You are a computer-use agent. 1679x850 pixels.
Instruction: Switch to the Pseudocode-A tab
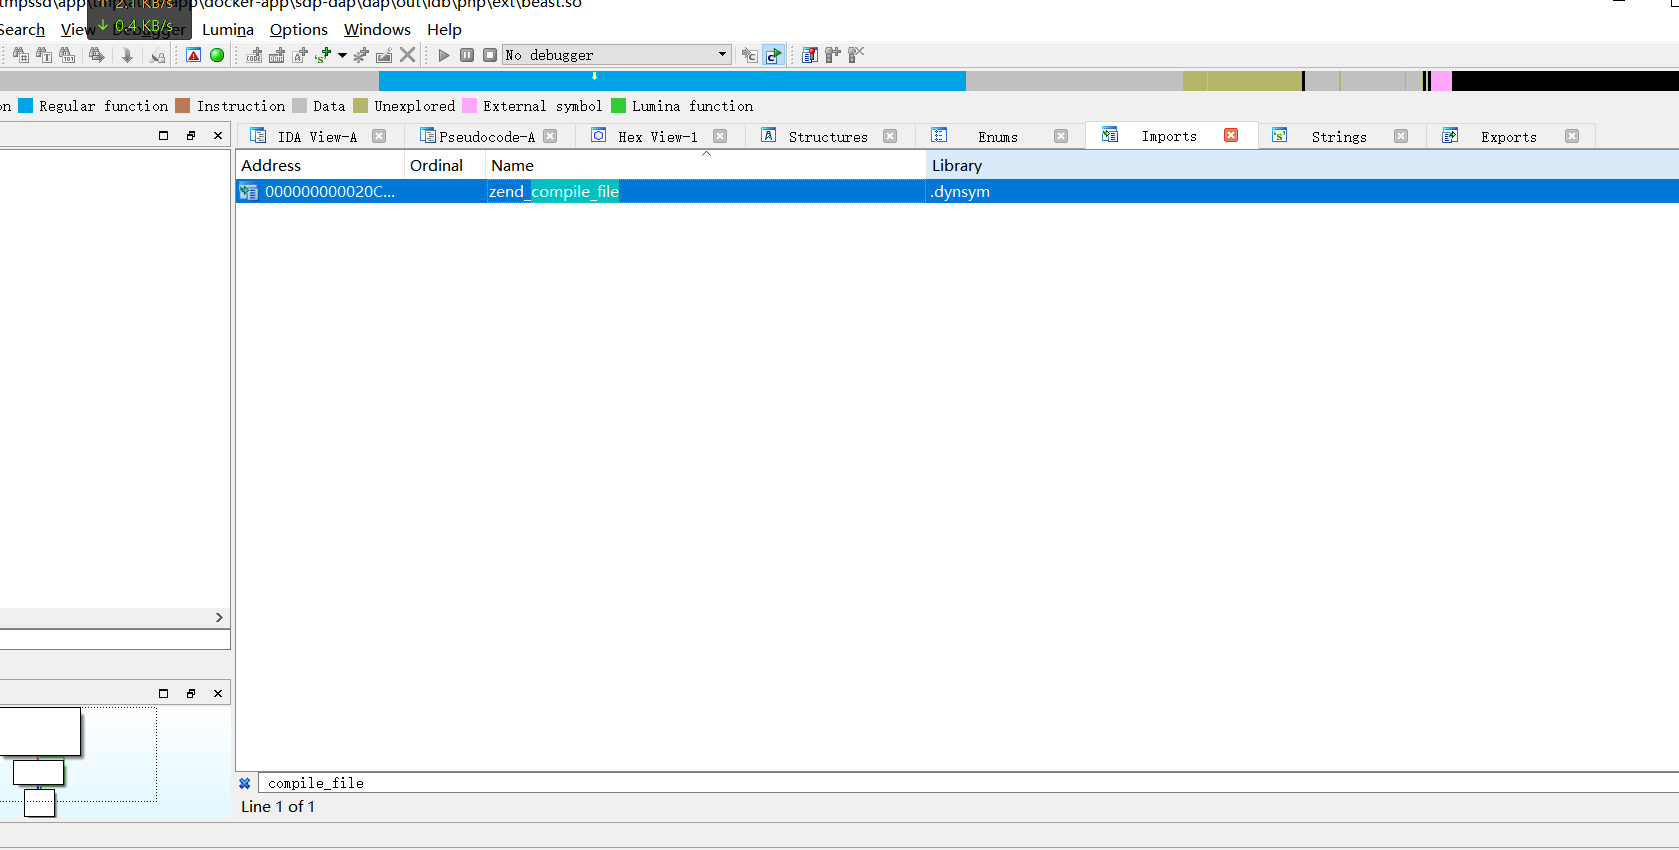(x=487, y=137)
